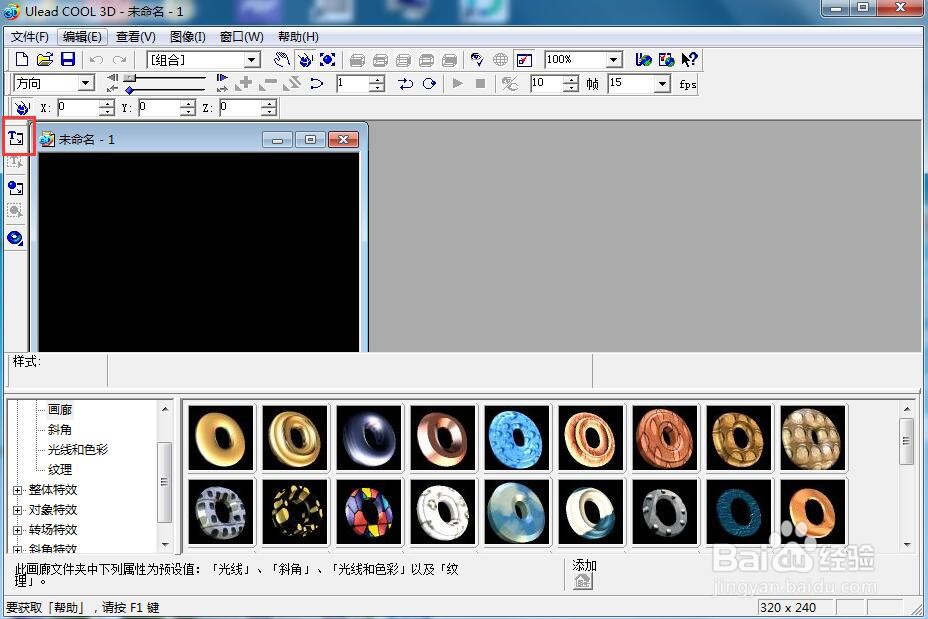Open the 帮助(H) menu
The image size is (928, 619).
tap(298, 37)
